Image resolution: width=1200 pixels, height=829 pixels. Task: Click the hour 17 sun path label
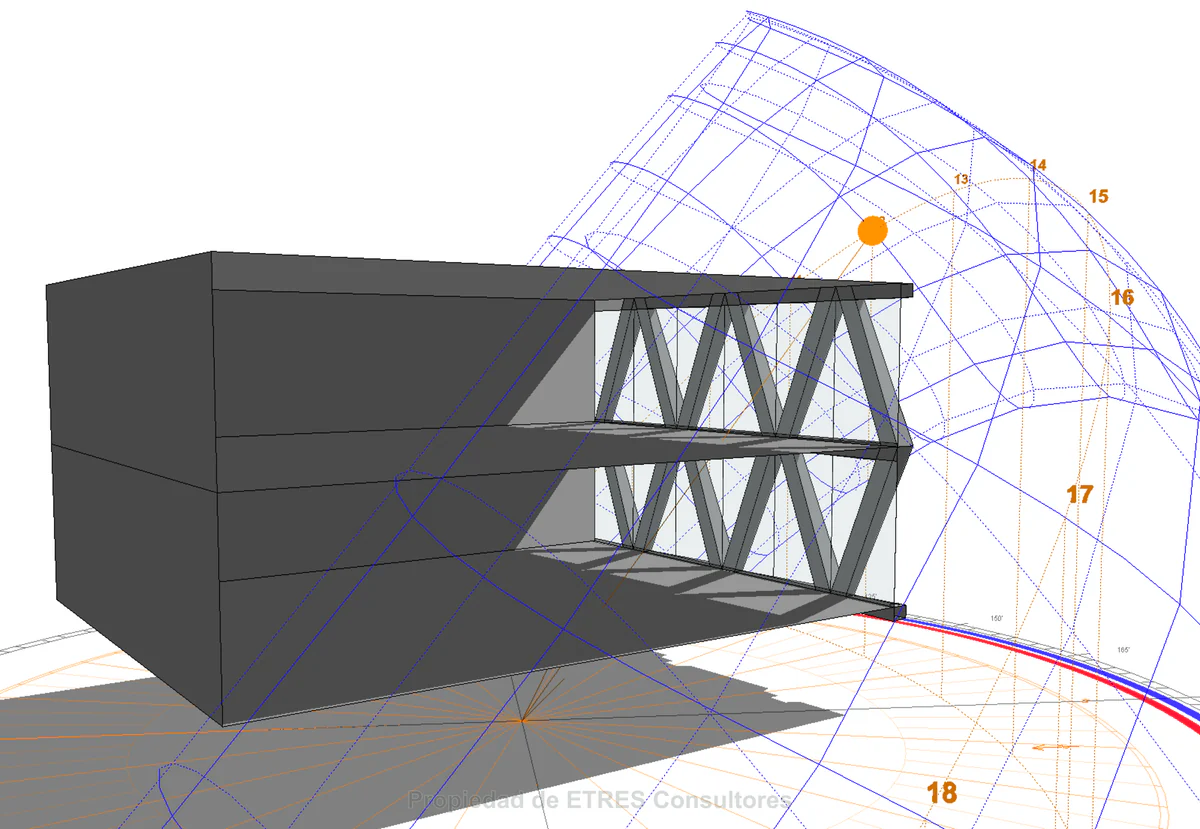pyautogui.click(x=1079, y=494)
